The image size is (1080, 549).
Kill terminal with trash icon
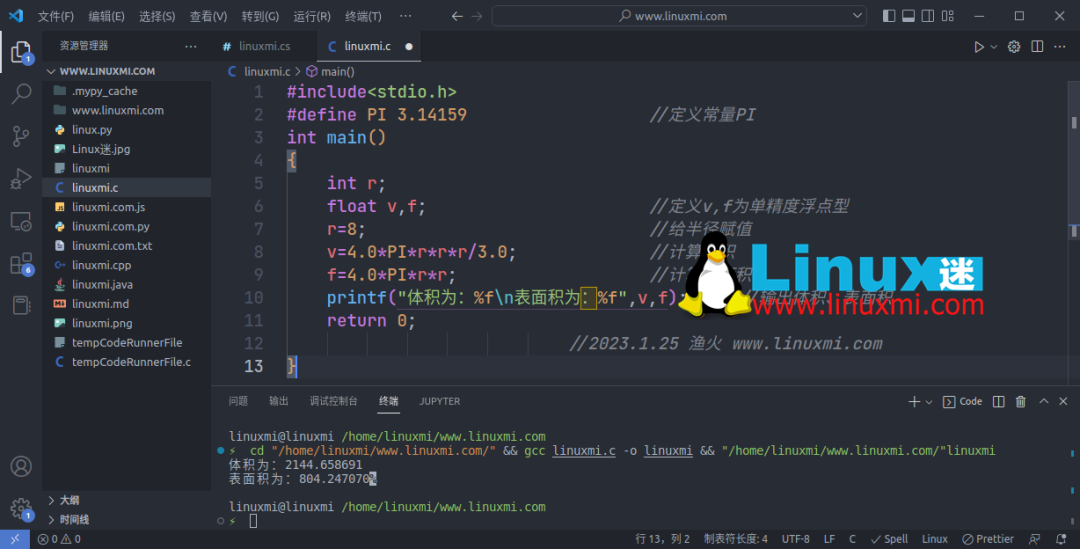1021,402
